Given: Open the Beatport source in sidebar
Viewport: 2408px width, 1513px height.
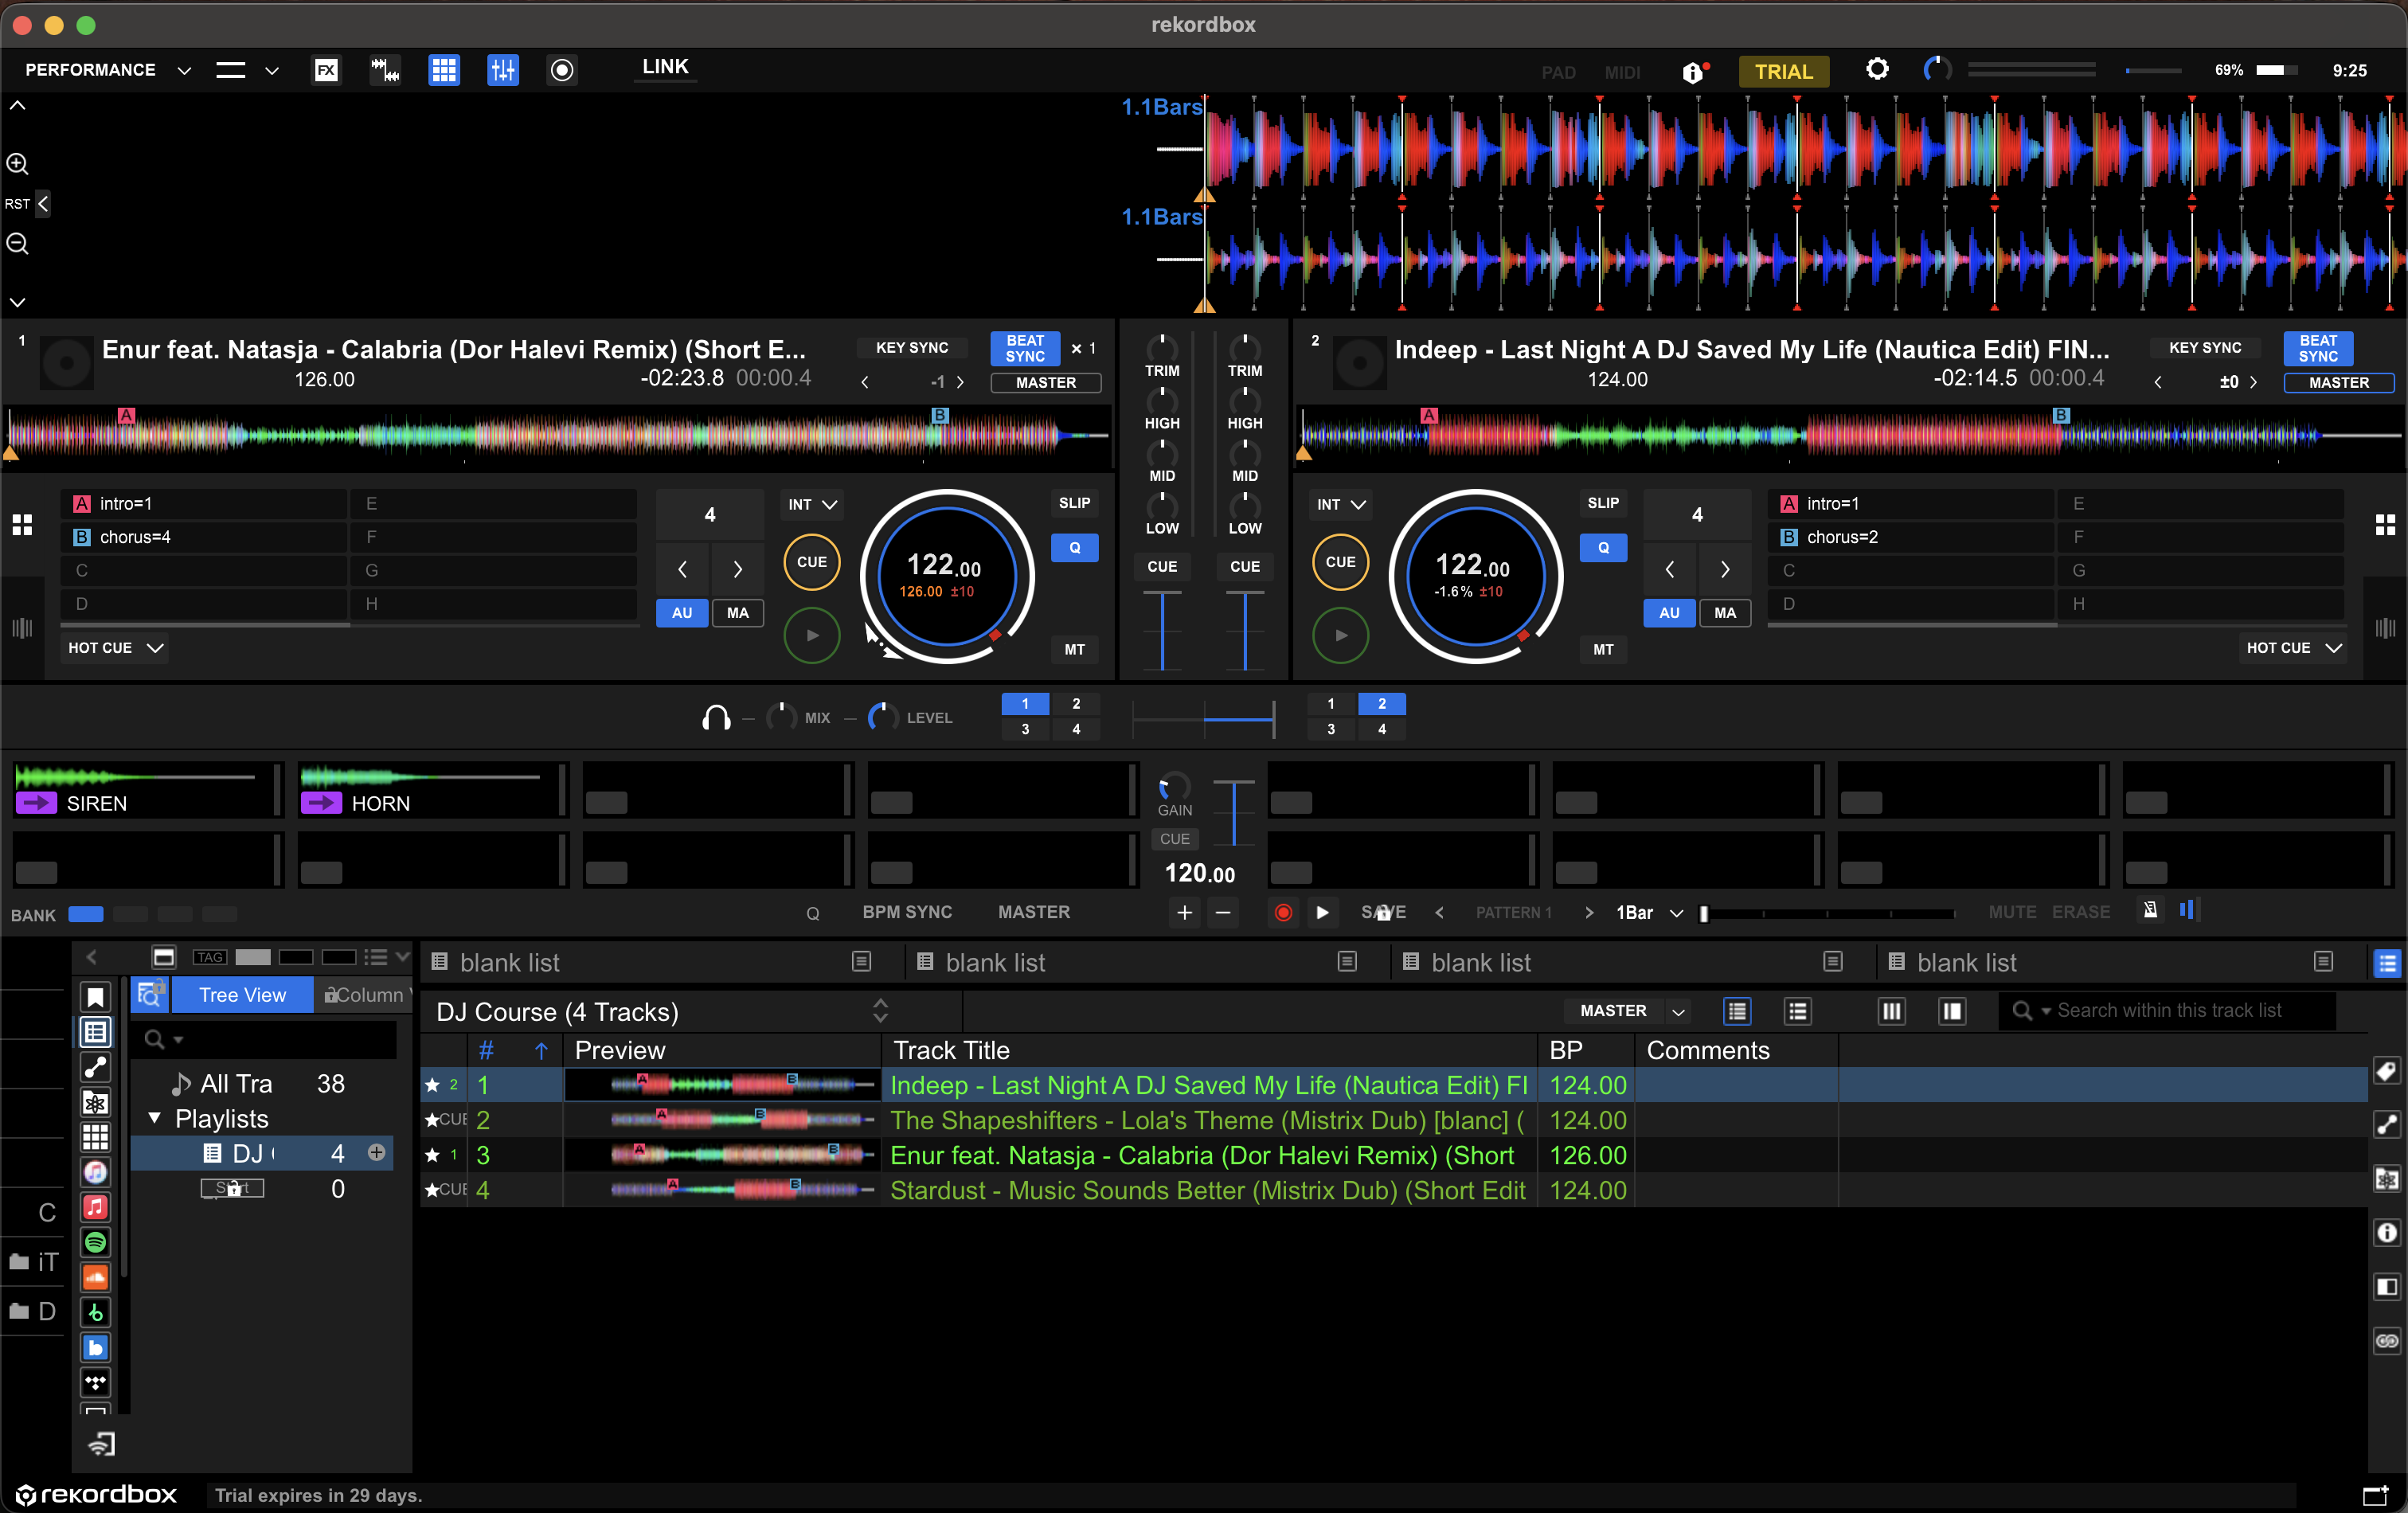Looking at the screenshot, I should 95,1313.
